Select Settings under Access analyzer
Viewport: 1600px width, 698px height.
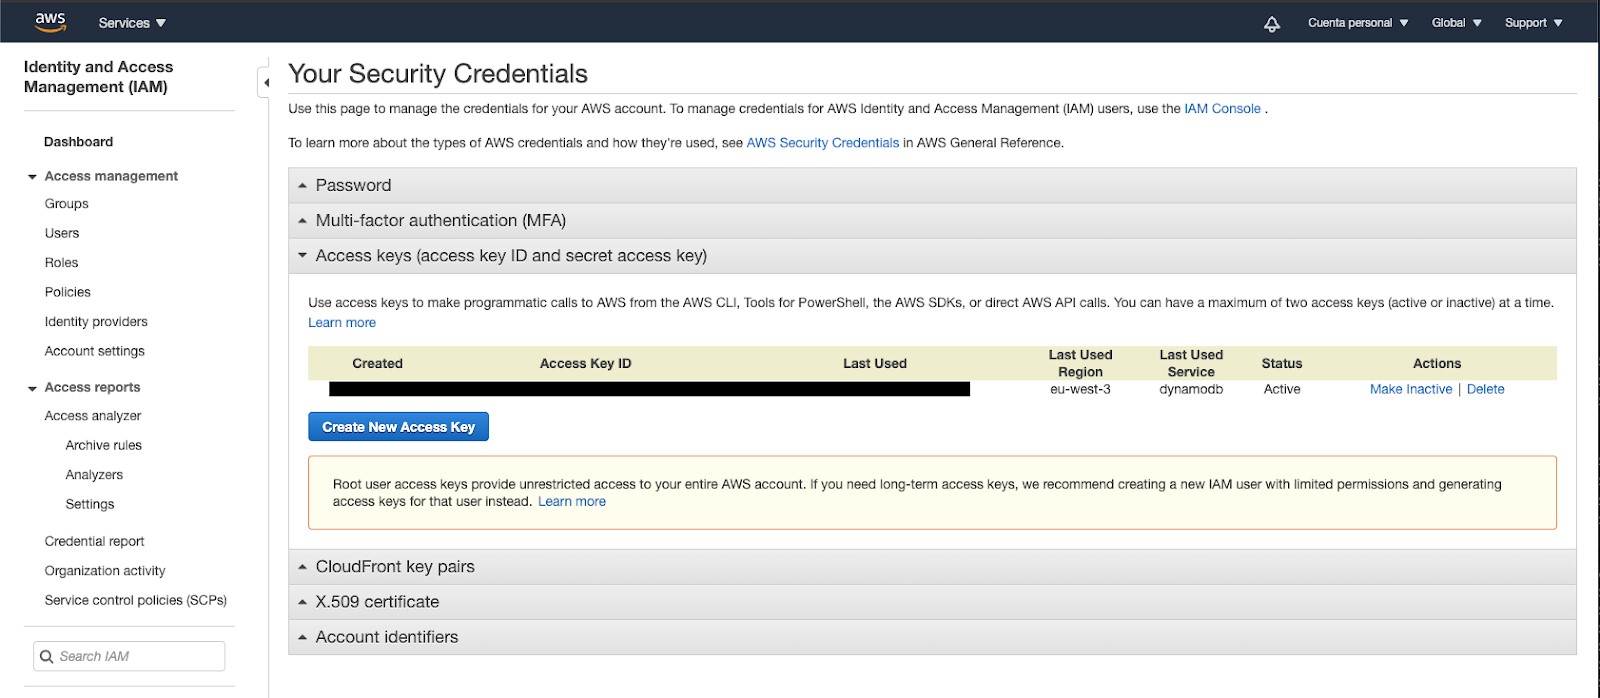point(90,504)
